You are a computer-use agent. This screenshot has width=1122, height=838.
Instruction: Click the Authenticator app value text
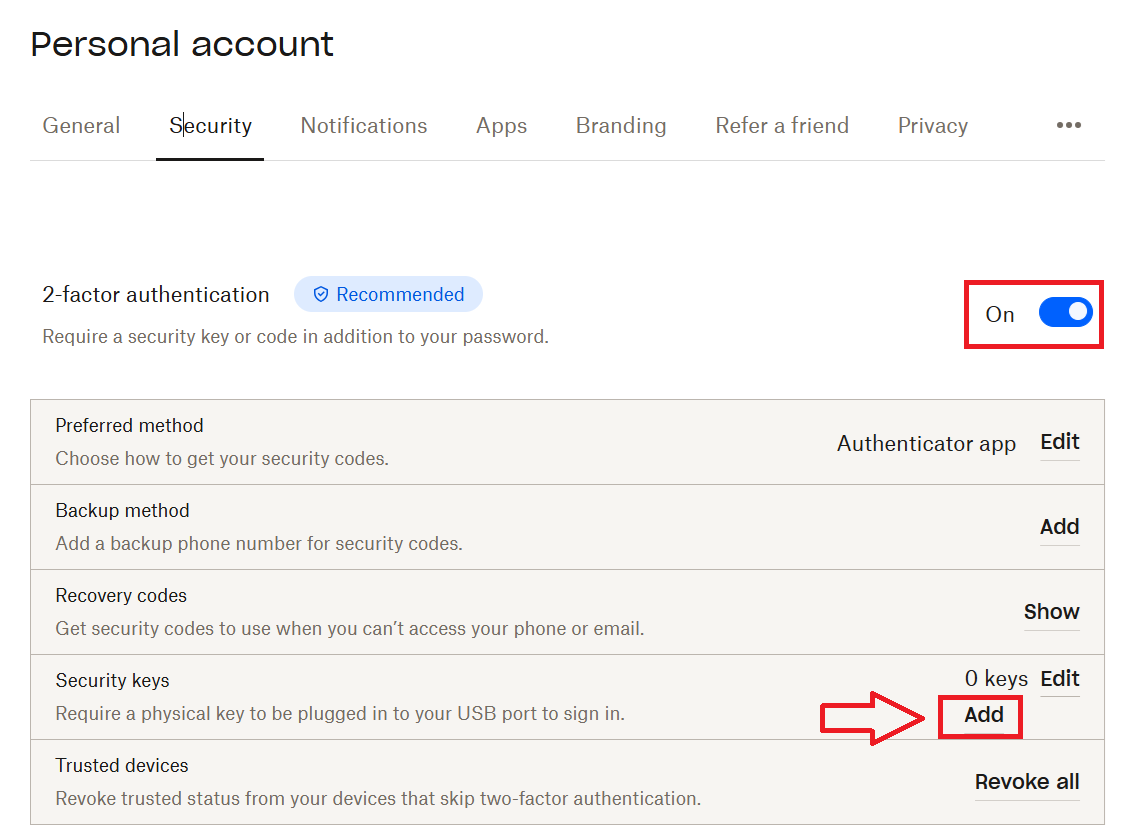(926, 444)
